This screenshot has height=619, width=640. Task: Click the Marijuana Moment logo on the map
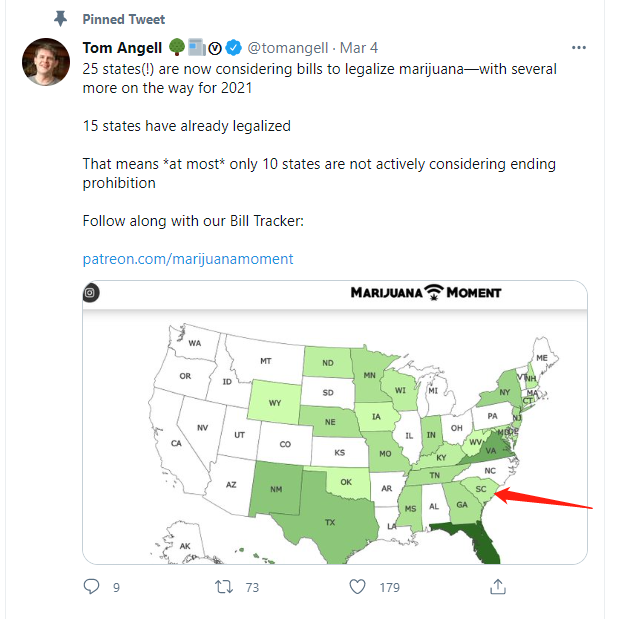tap(426, 293)
